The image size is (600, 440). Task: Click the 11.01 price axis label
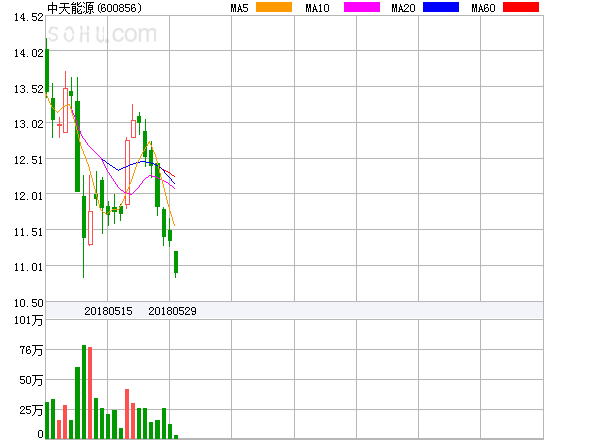click(x=29, y=267)
